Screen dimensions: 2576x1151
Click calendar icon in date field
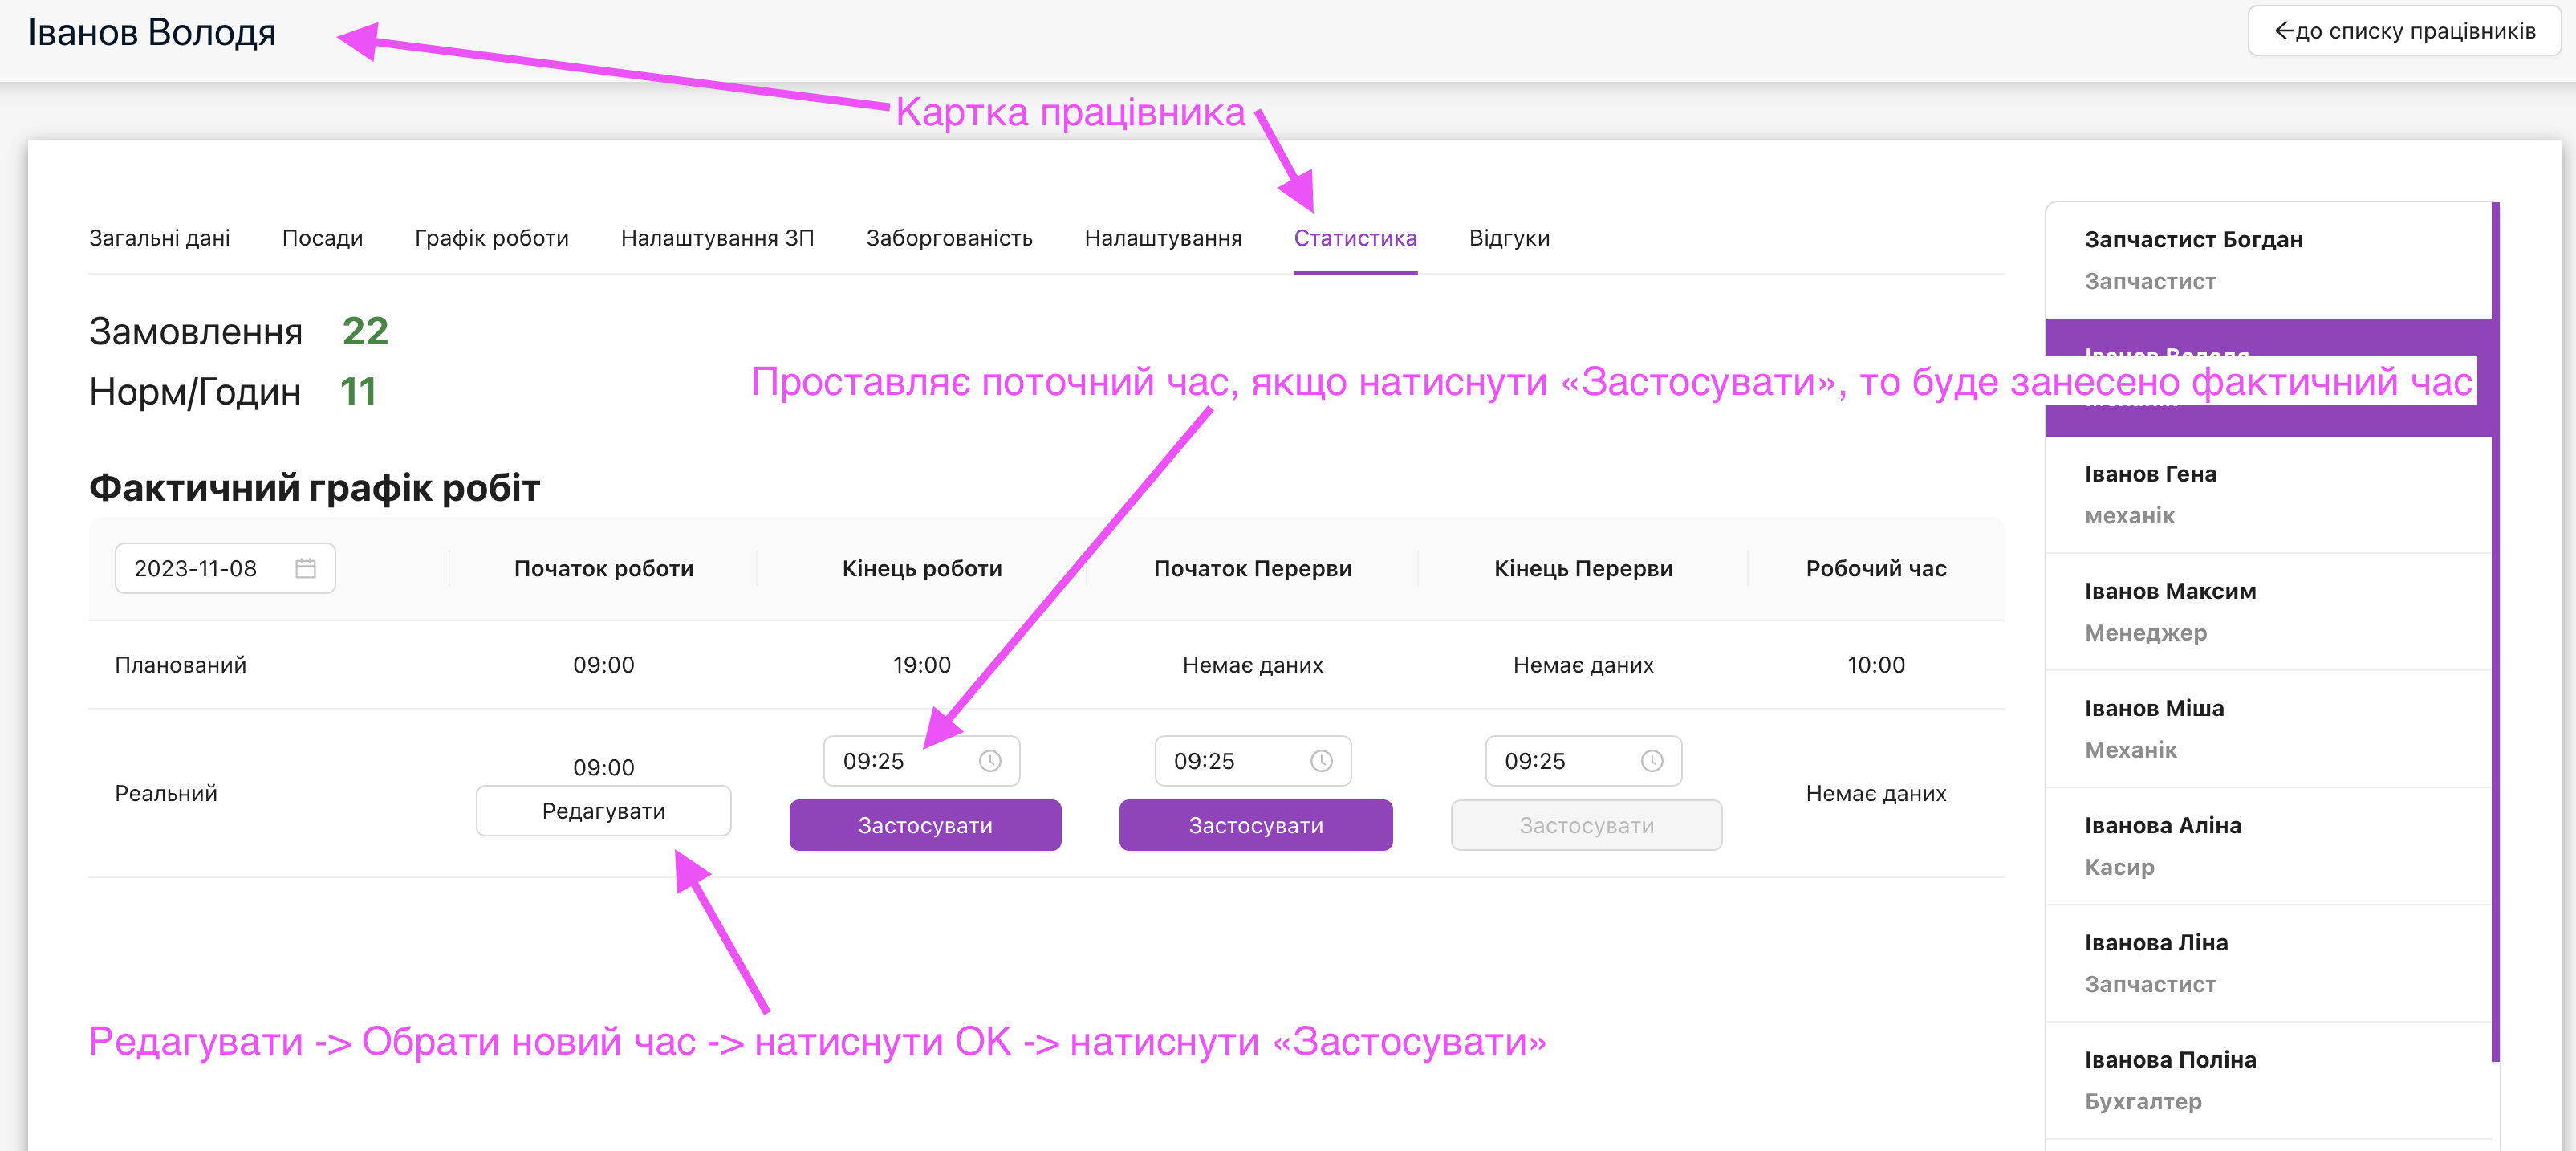tap(305, 568)
